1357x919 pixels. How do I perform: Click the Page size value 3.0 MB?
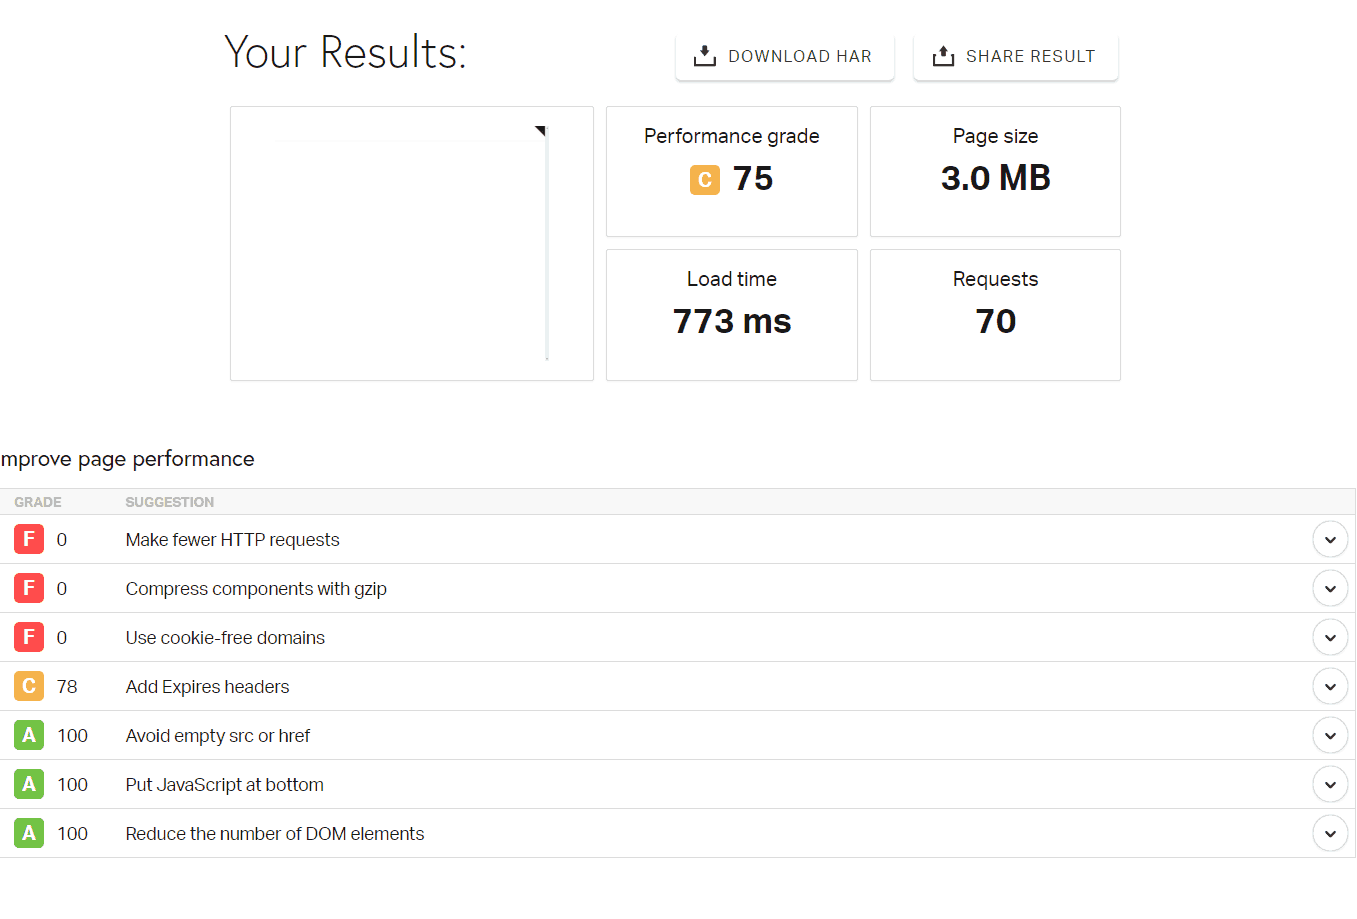(x=995, y=178)
